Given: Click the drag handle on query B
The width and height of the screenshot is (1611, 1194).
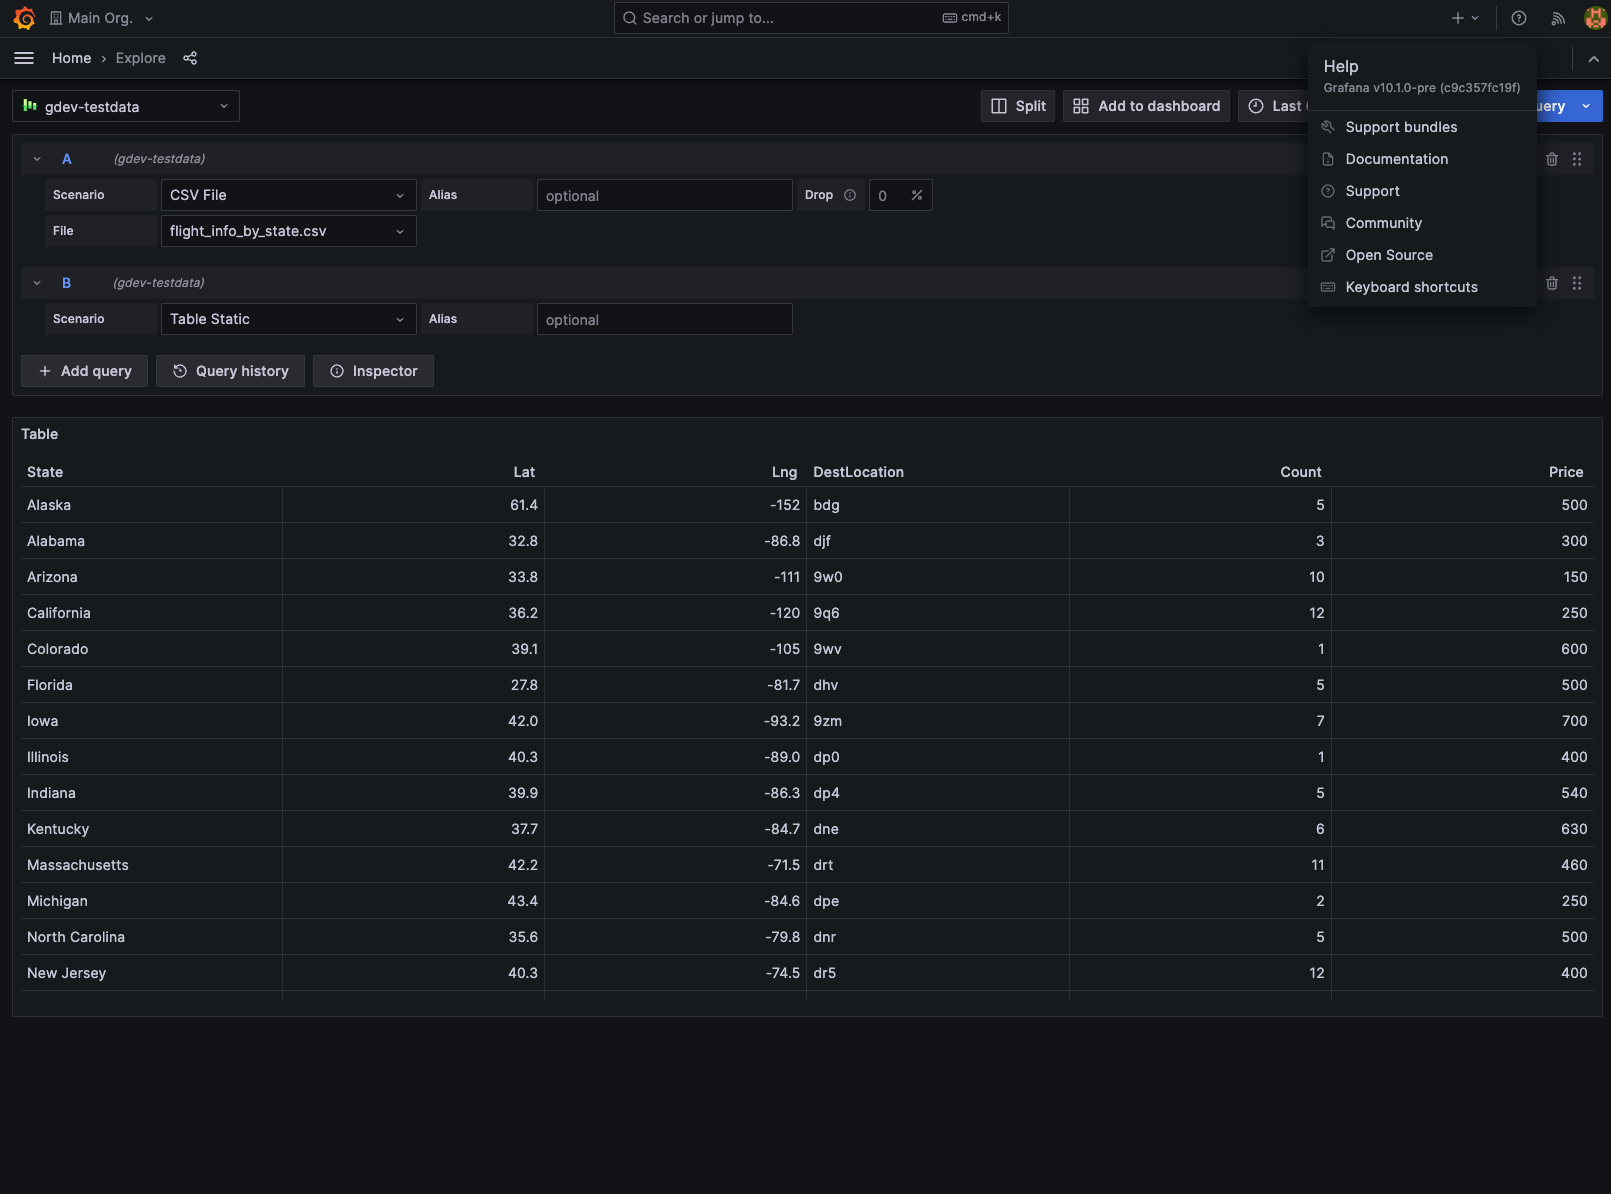Looking at the screenshot, I should 1577,283.
